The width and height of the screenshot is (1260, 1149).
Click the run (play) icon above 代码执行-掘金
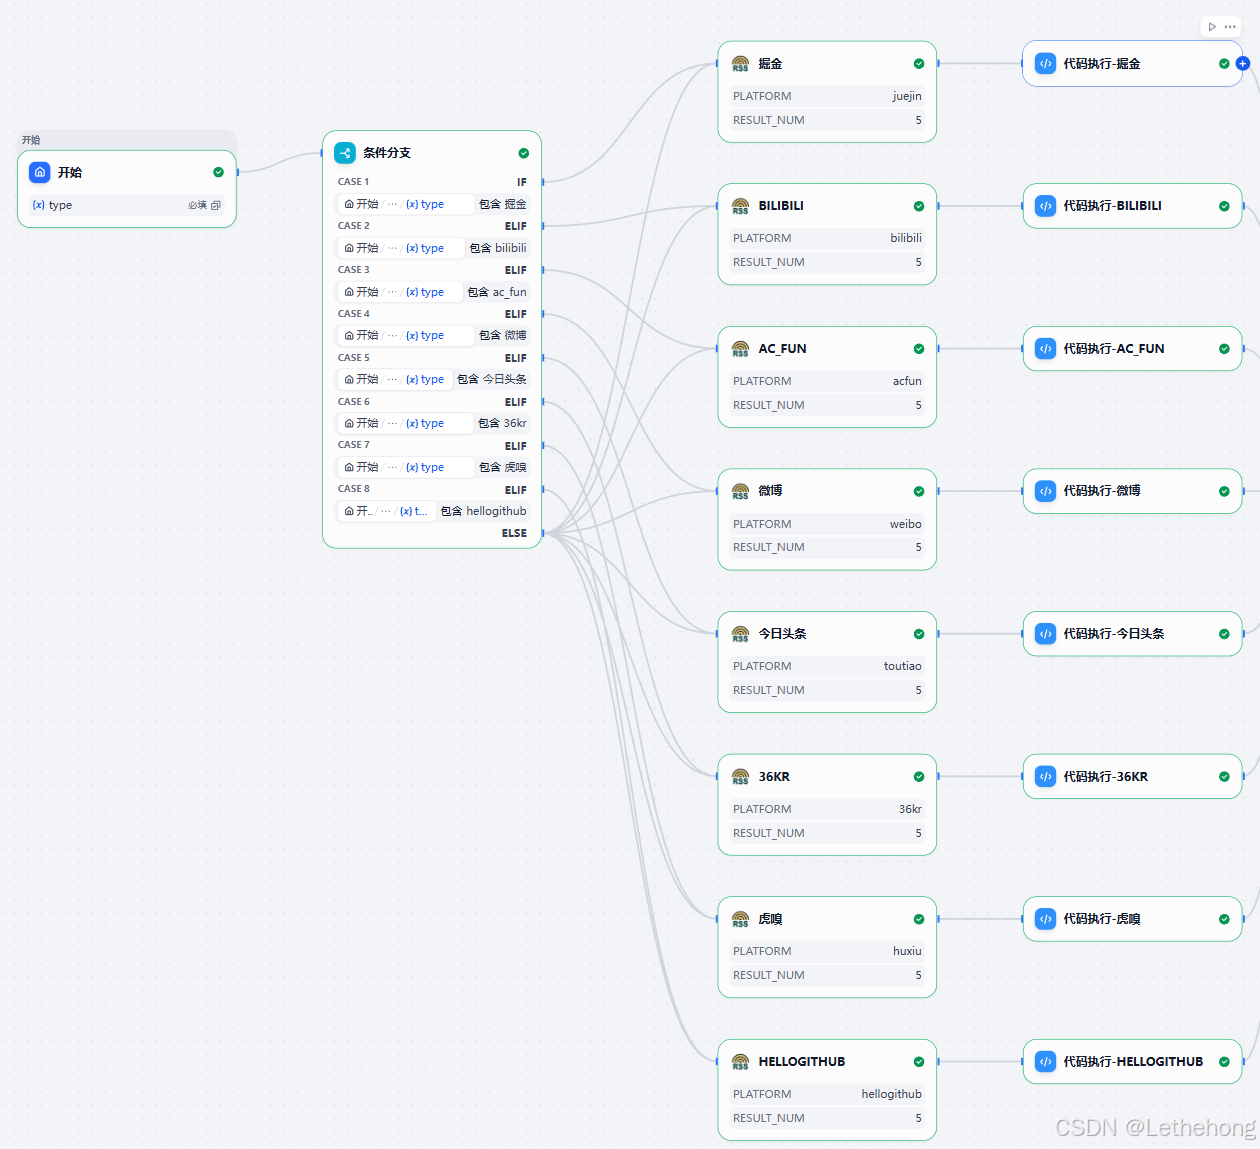pos(1212,27)
